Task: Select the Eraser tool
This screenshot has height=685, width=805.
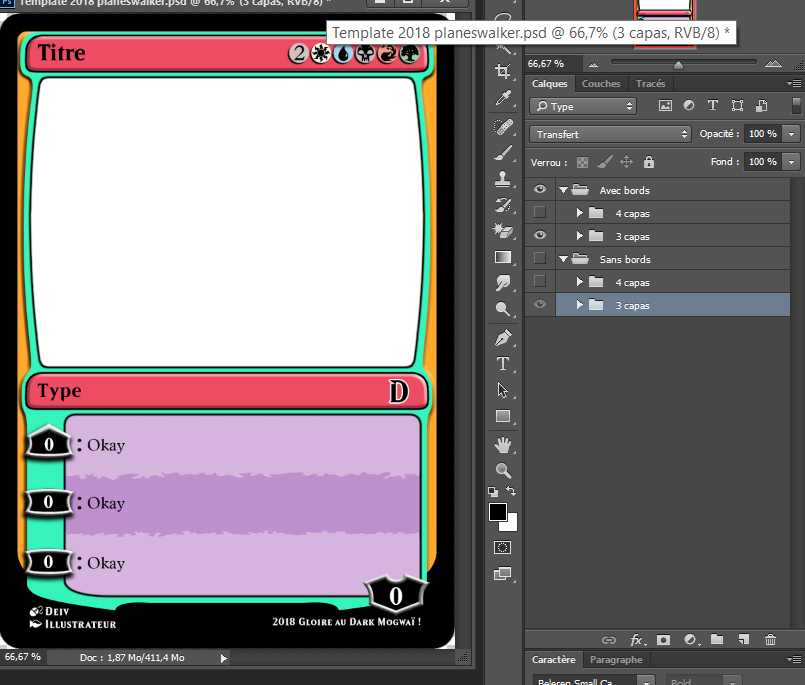Action: [503, 231]
